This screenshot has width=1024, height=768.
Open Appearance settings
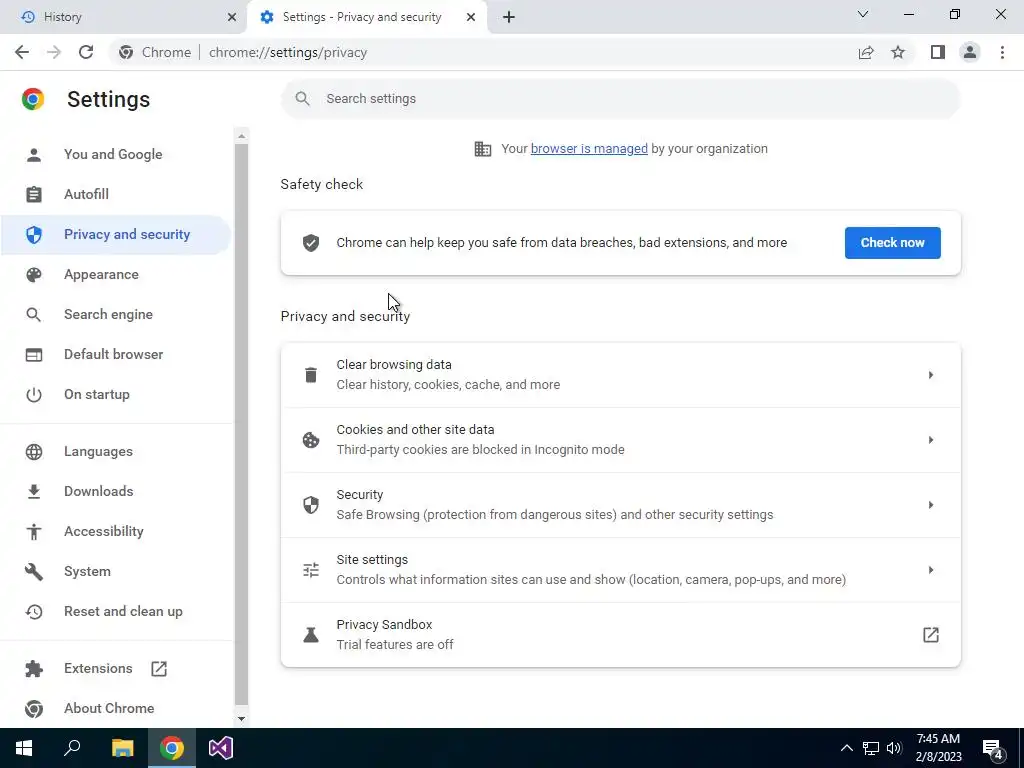[116, 274]
